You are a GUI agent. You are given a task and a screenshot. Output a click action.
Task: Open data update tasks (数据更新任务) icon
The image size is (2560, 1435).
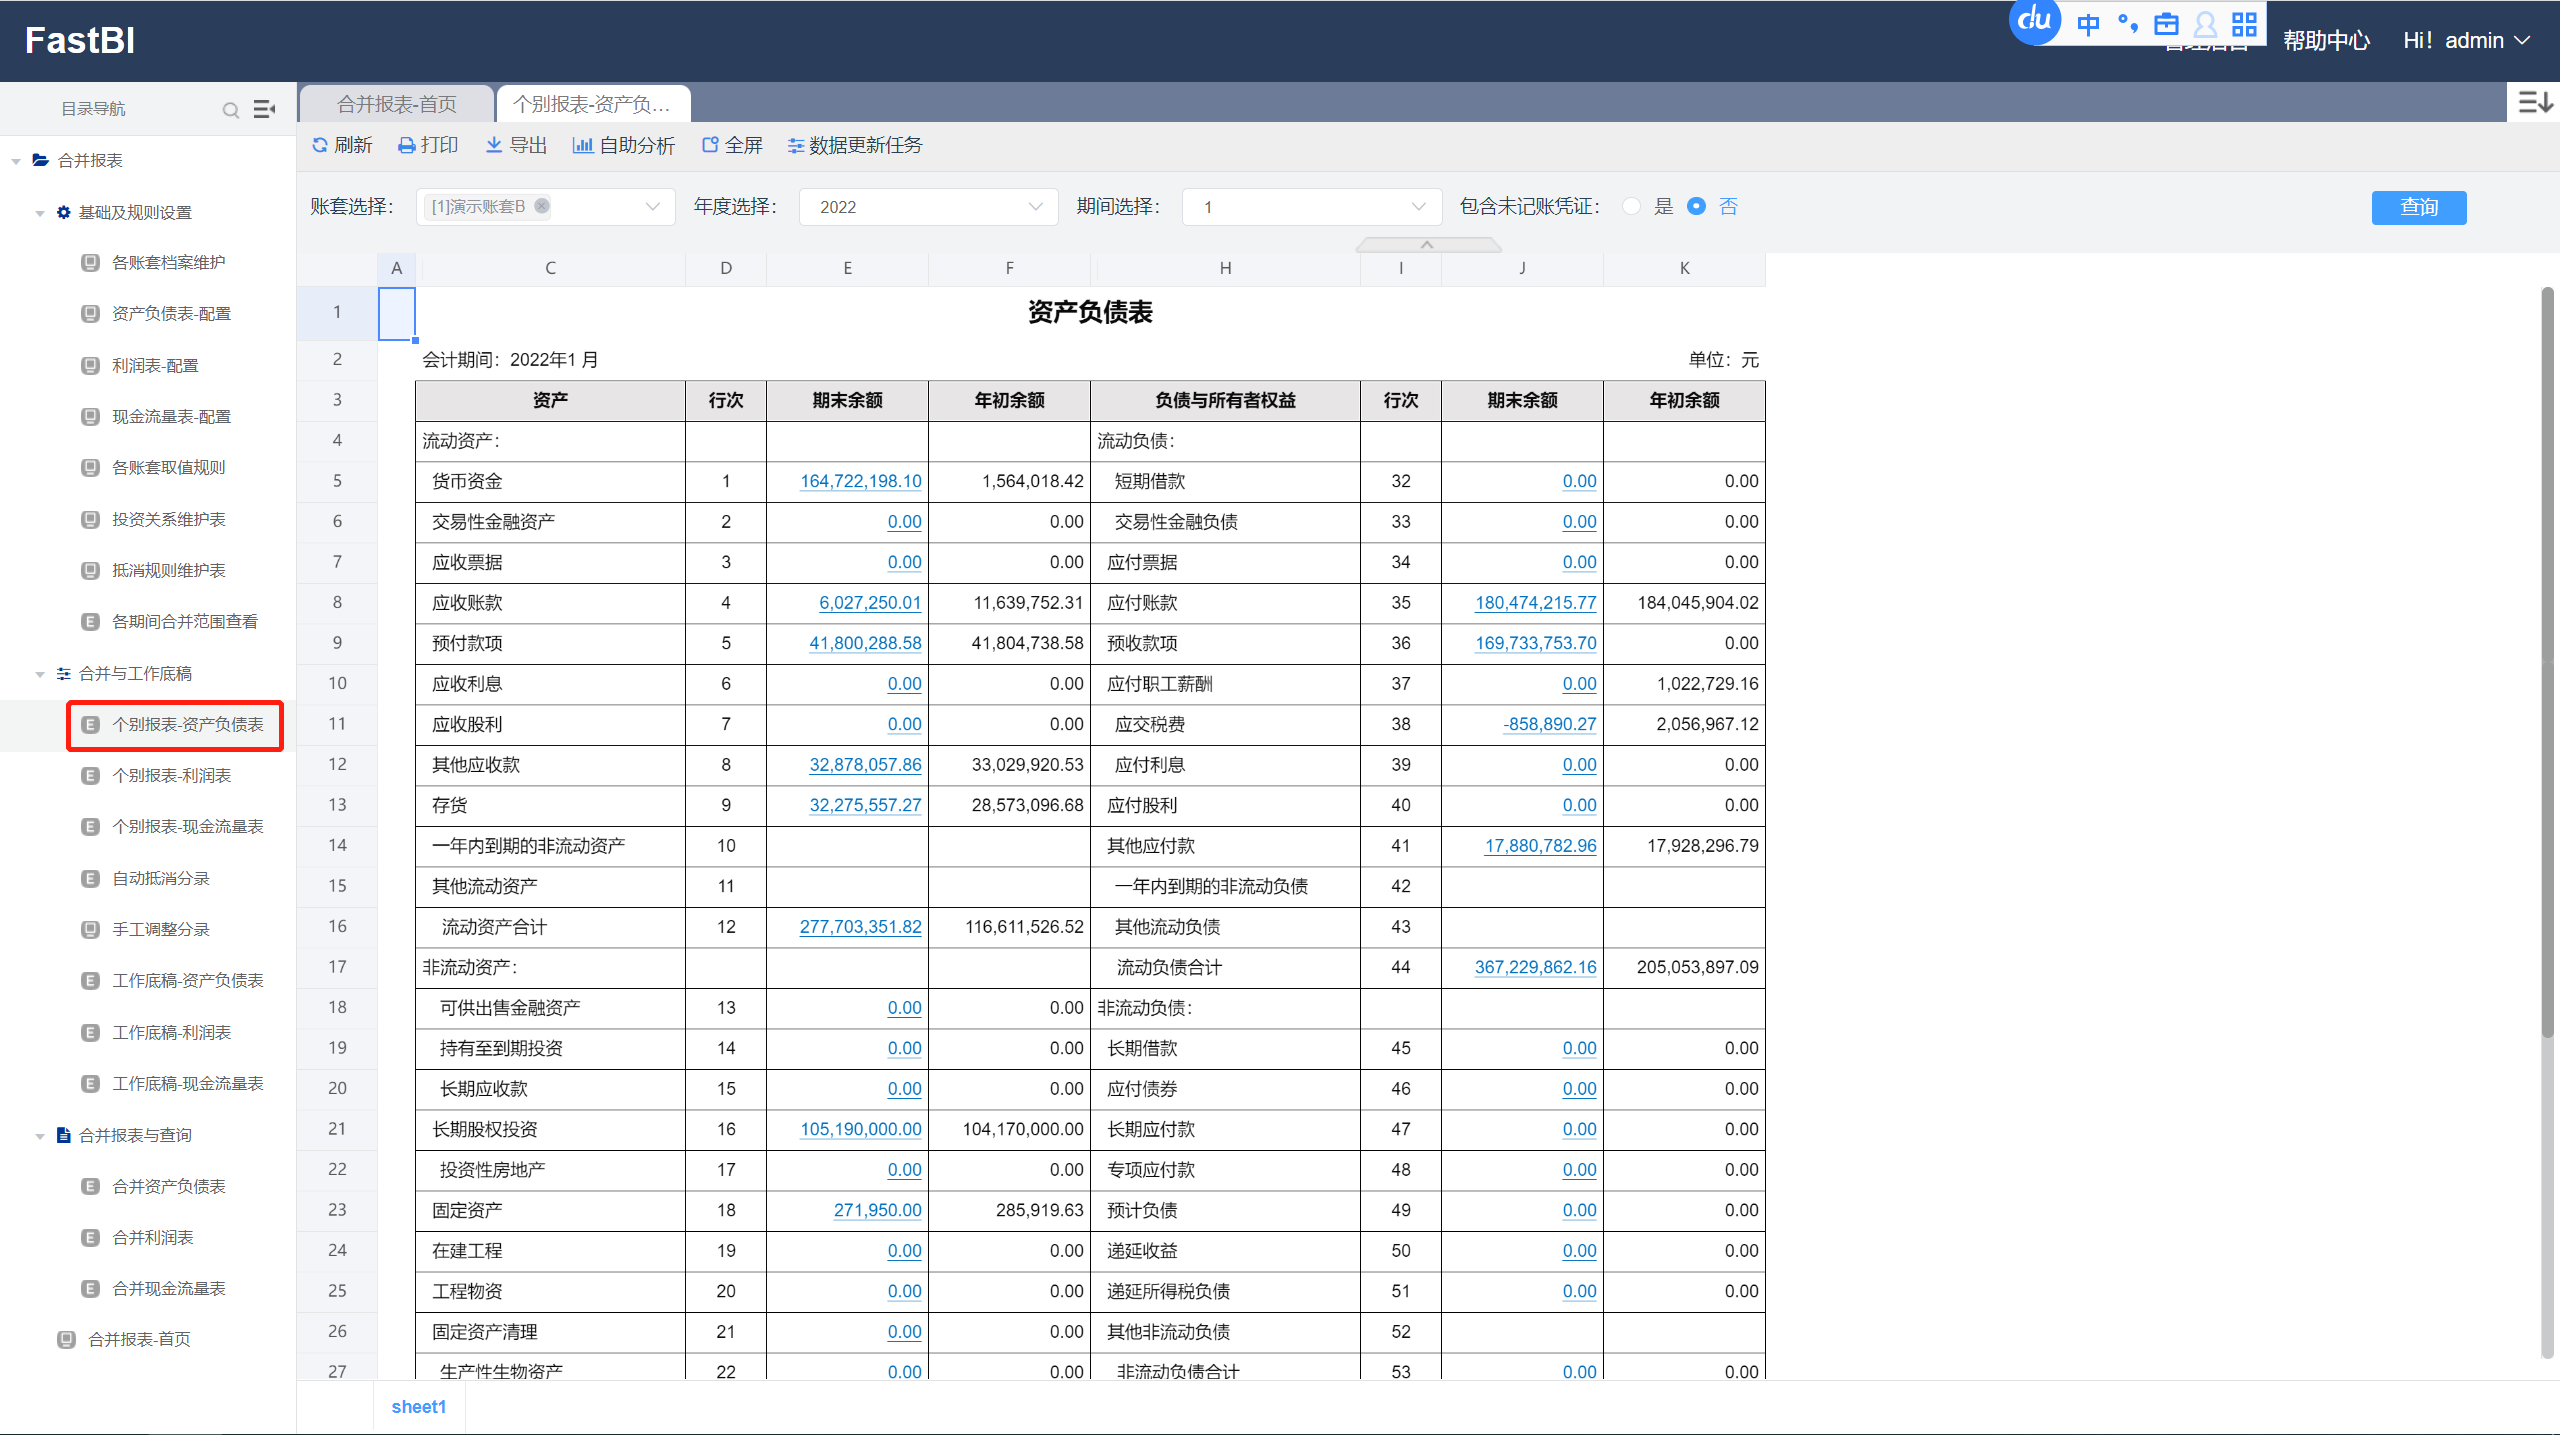click(x=796, y=146)
